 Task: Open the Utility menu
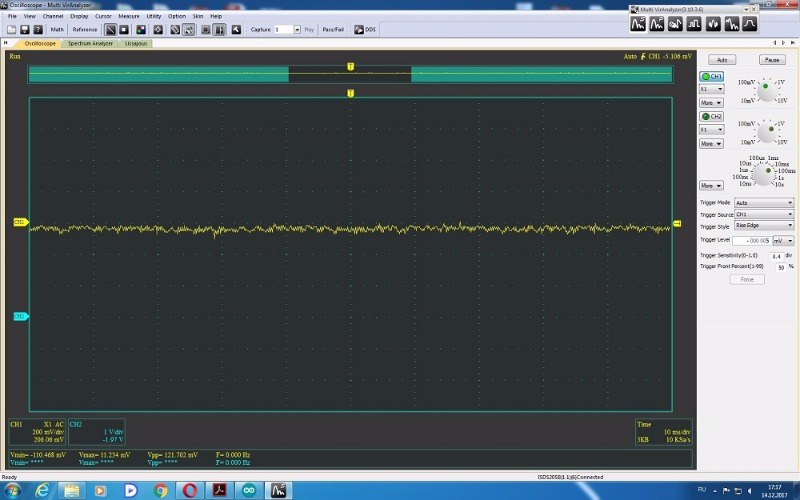[x=154, y=16]
